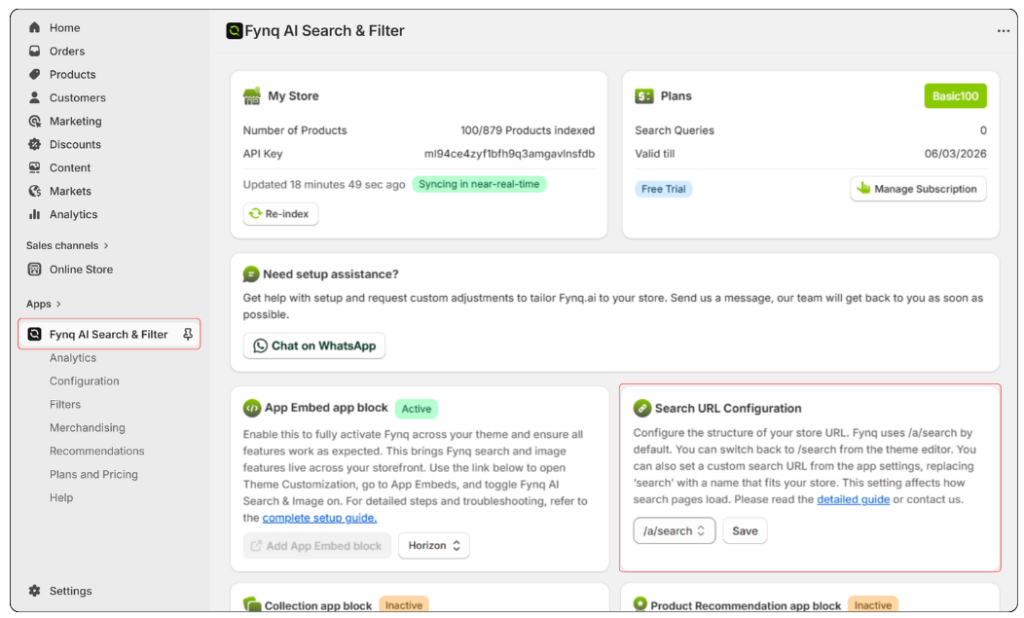Click the API key value text
Image resolution: width=1024 pixels, height=618 pixels.
pos(509,154)
